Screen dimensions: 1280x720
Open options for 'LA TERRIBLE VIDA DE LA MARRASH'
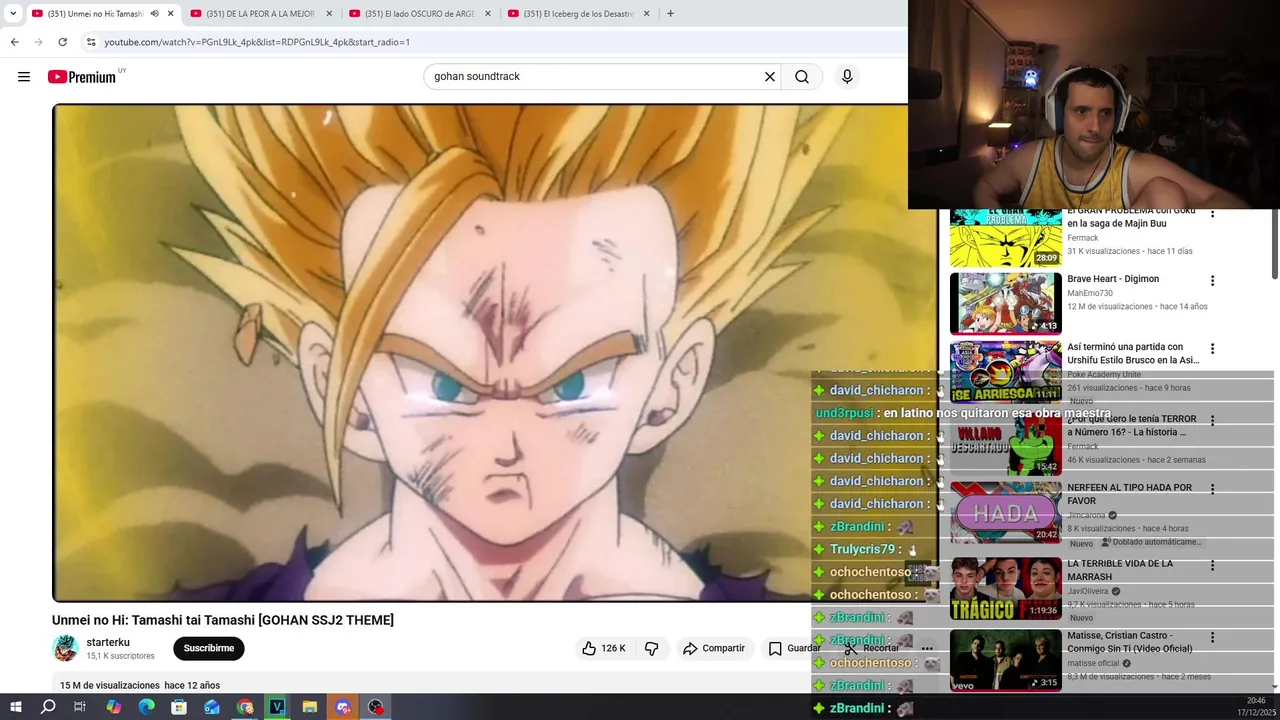(x=1212, y=566)
